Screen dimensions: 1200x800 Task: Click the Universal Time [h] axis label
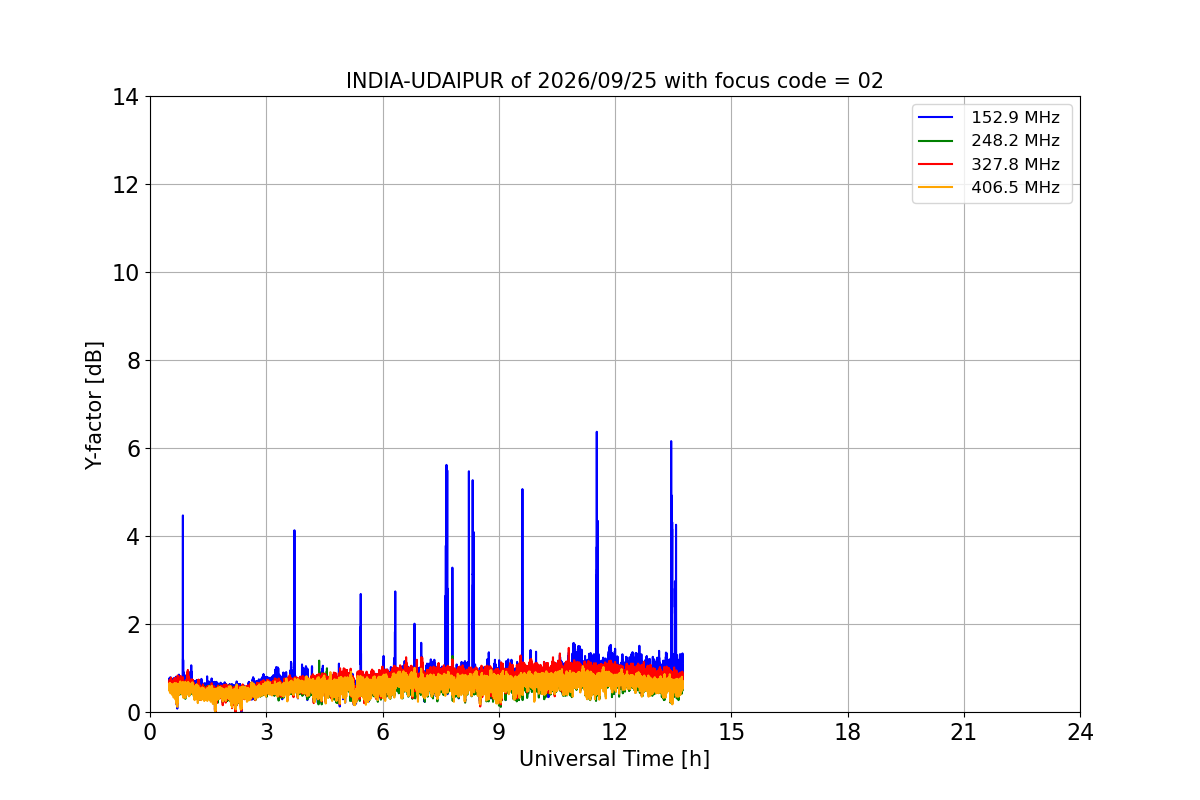pyautogui.click(x=614, y=759)
